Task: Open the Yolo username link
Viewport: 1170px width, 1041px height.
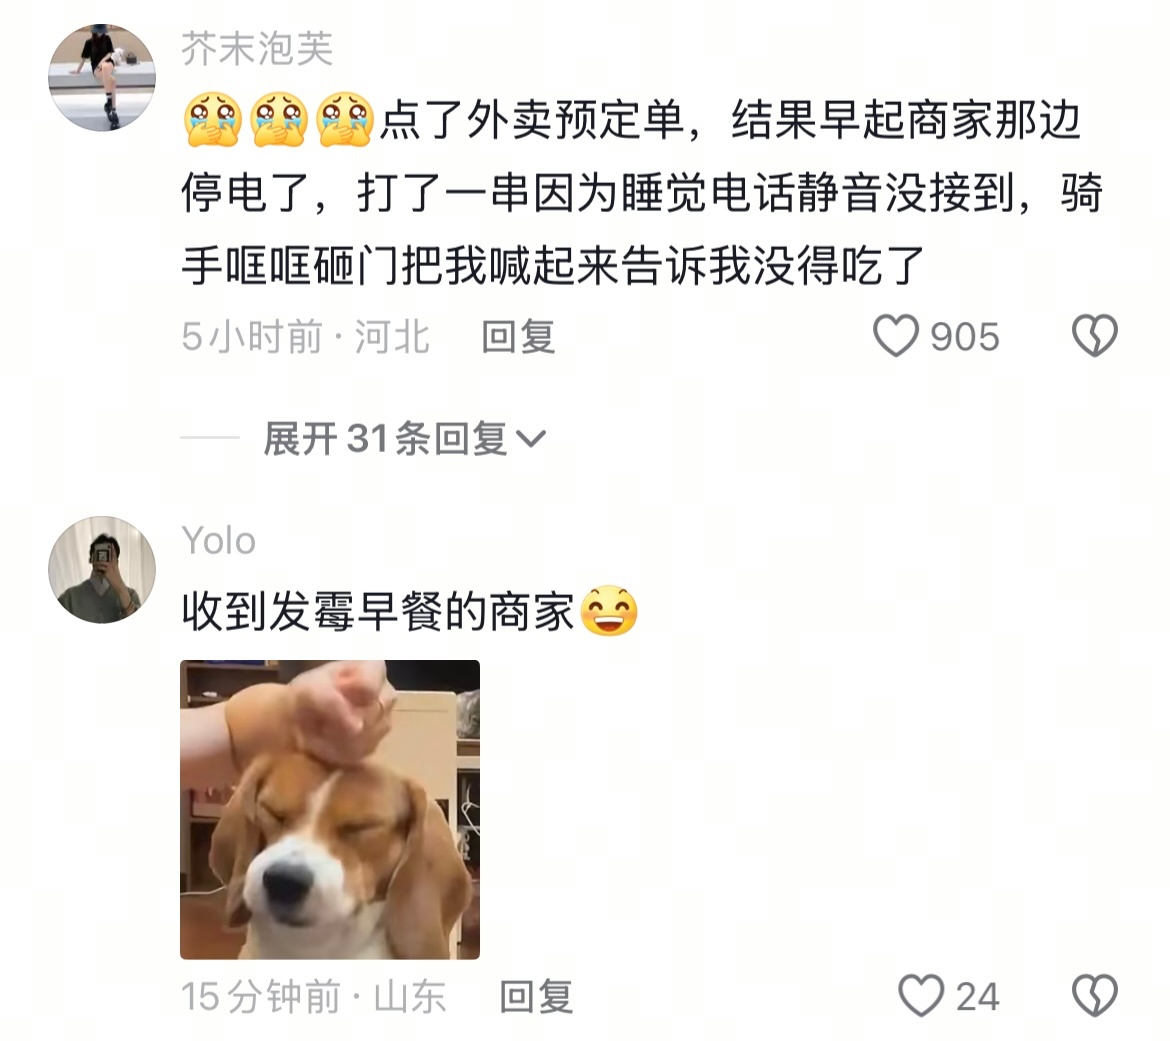Action: (218, 540)
